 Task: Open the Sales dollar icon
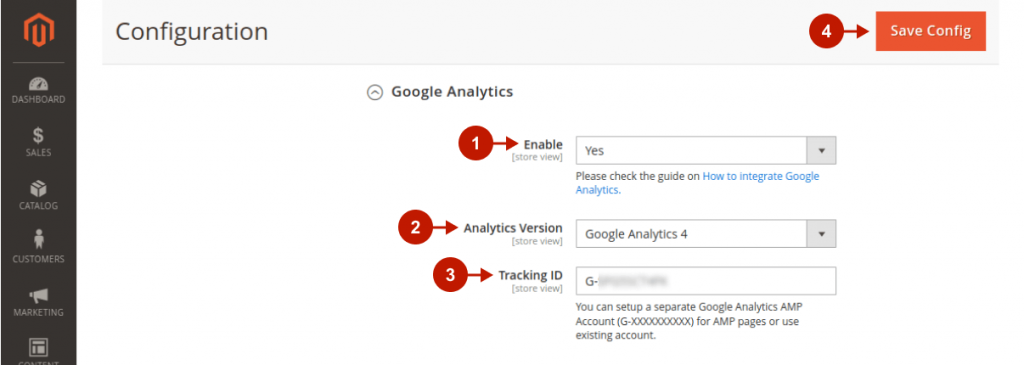(x=39, y=136)
